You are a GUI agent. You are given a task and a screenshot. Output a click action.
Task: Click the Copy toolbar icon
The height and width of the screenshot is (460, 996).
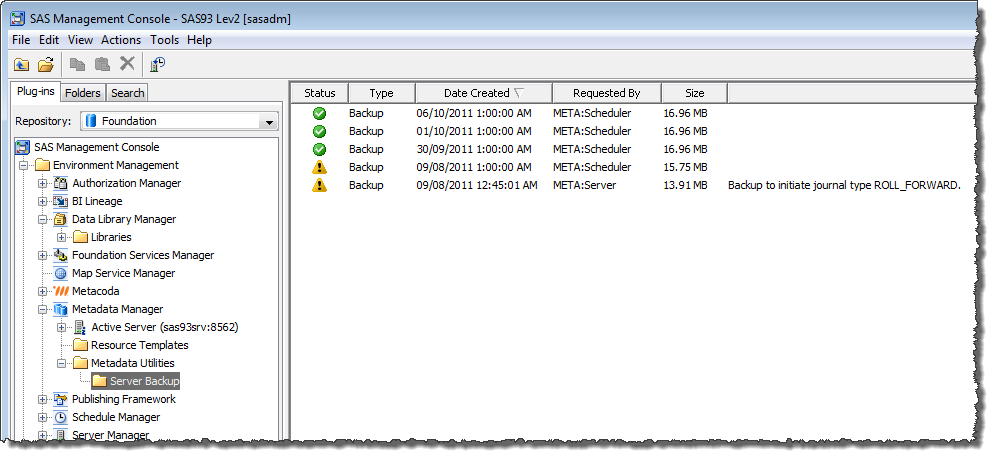[77, 64]
